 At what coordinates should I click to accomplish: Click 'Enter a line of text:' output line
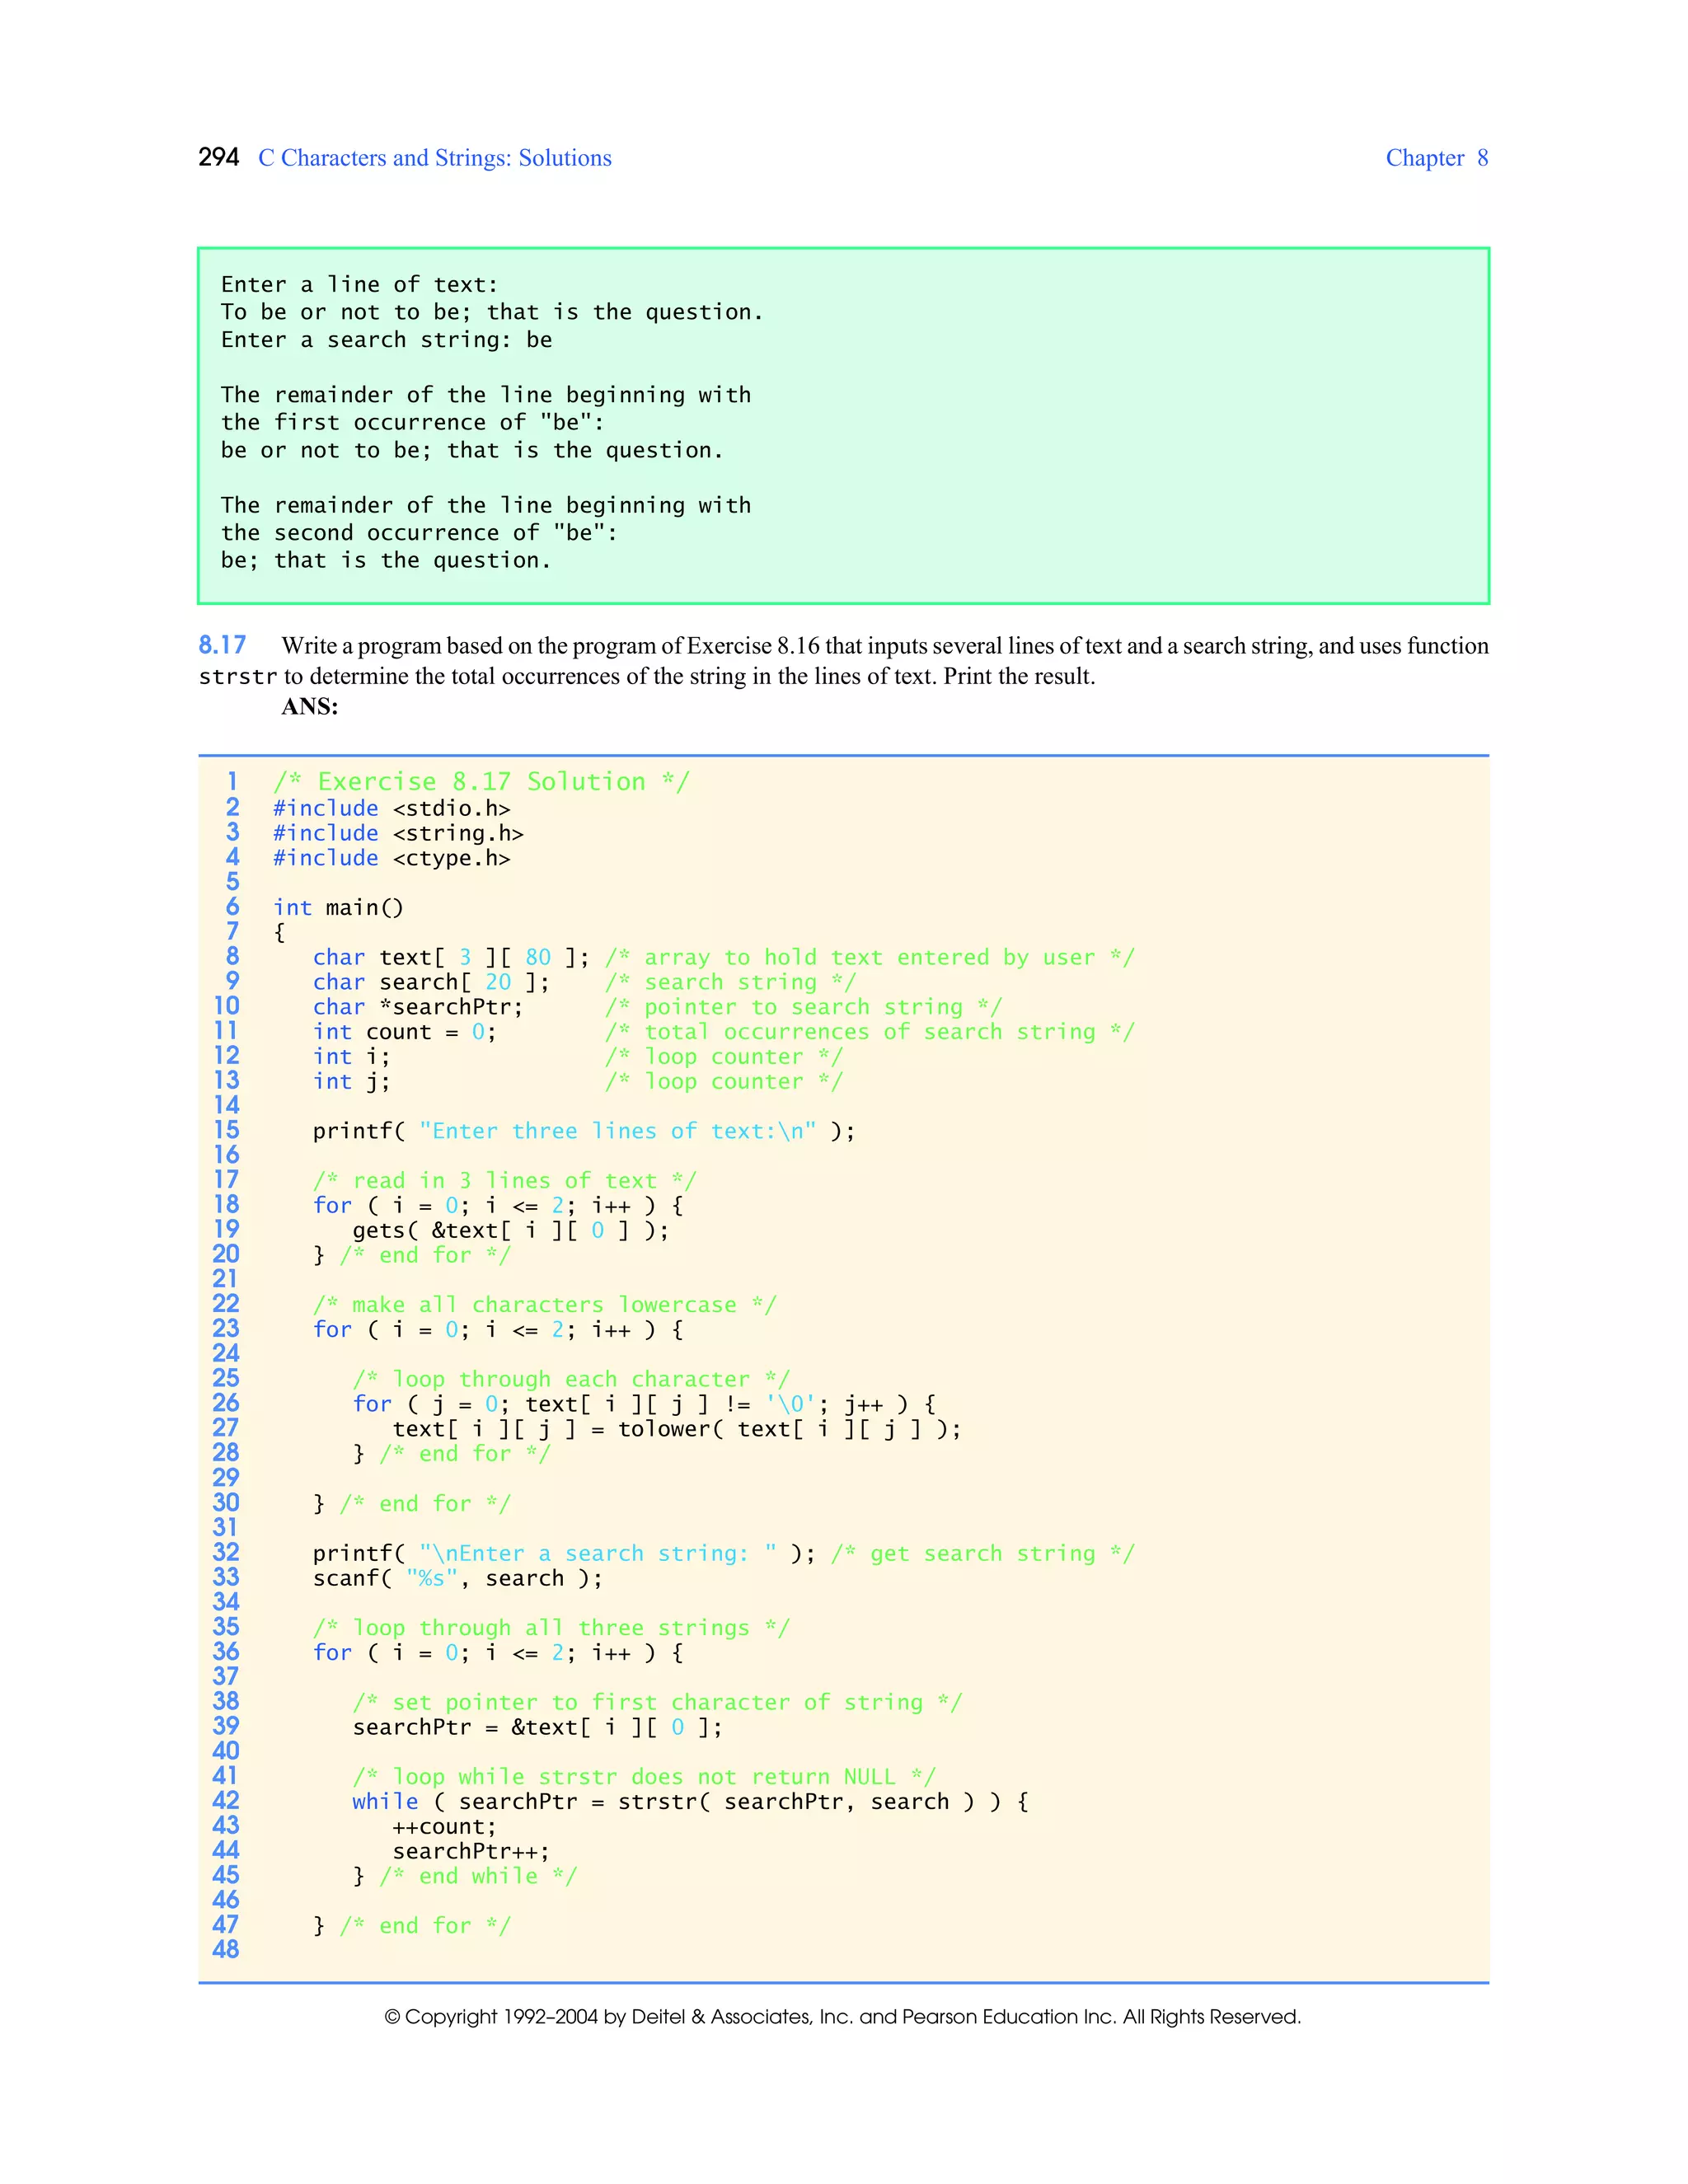(359, 285)
